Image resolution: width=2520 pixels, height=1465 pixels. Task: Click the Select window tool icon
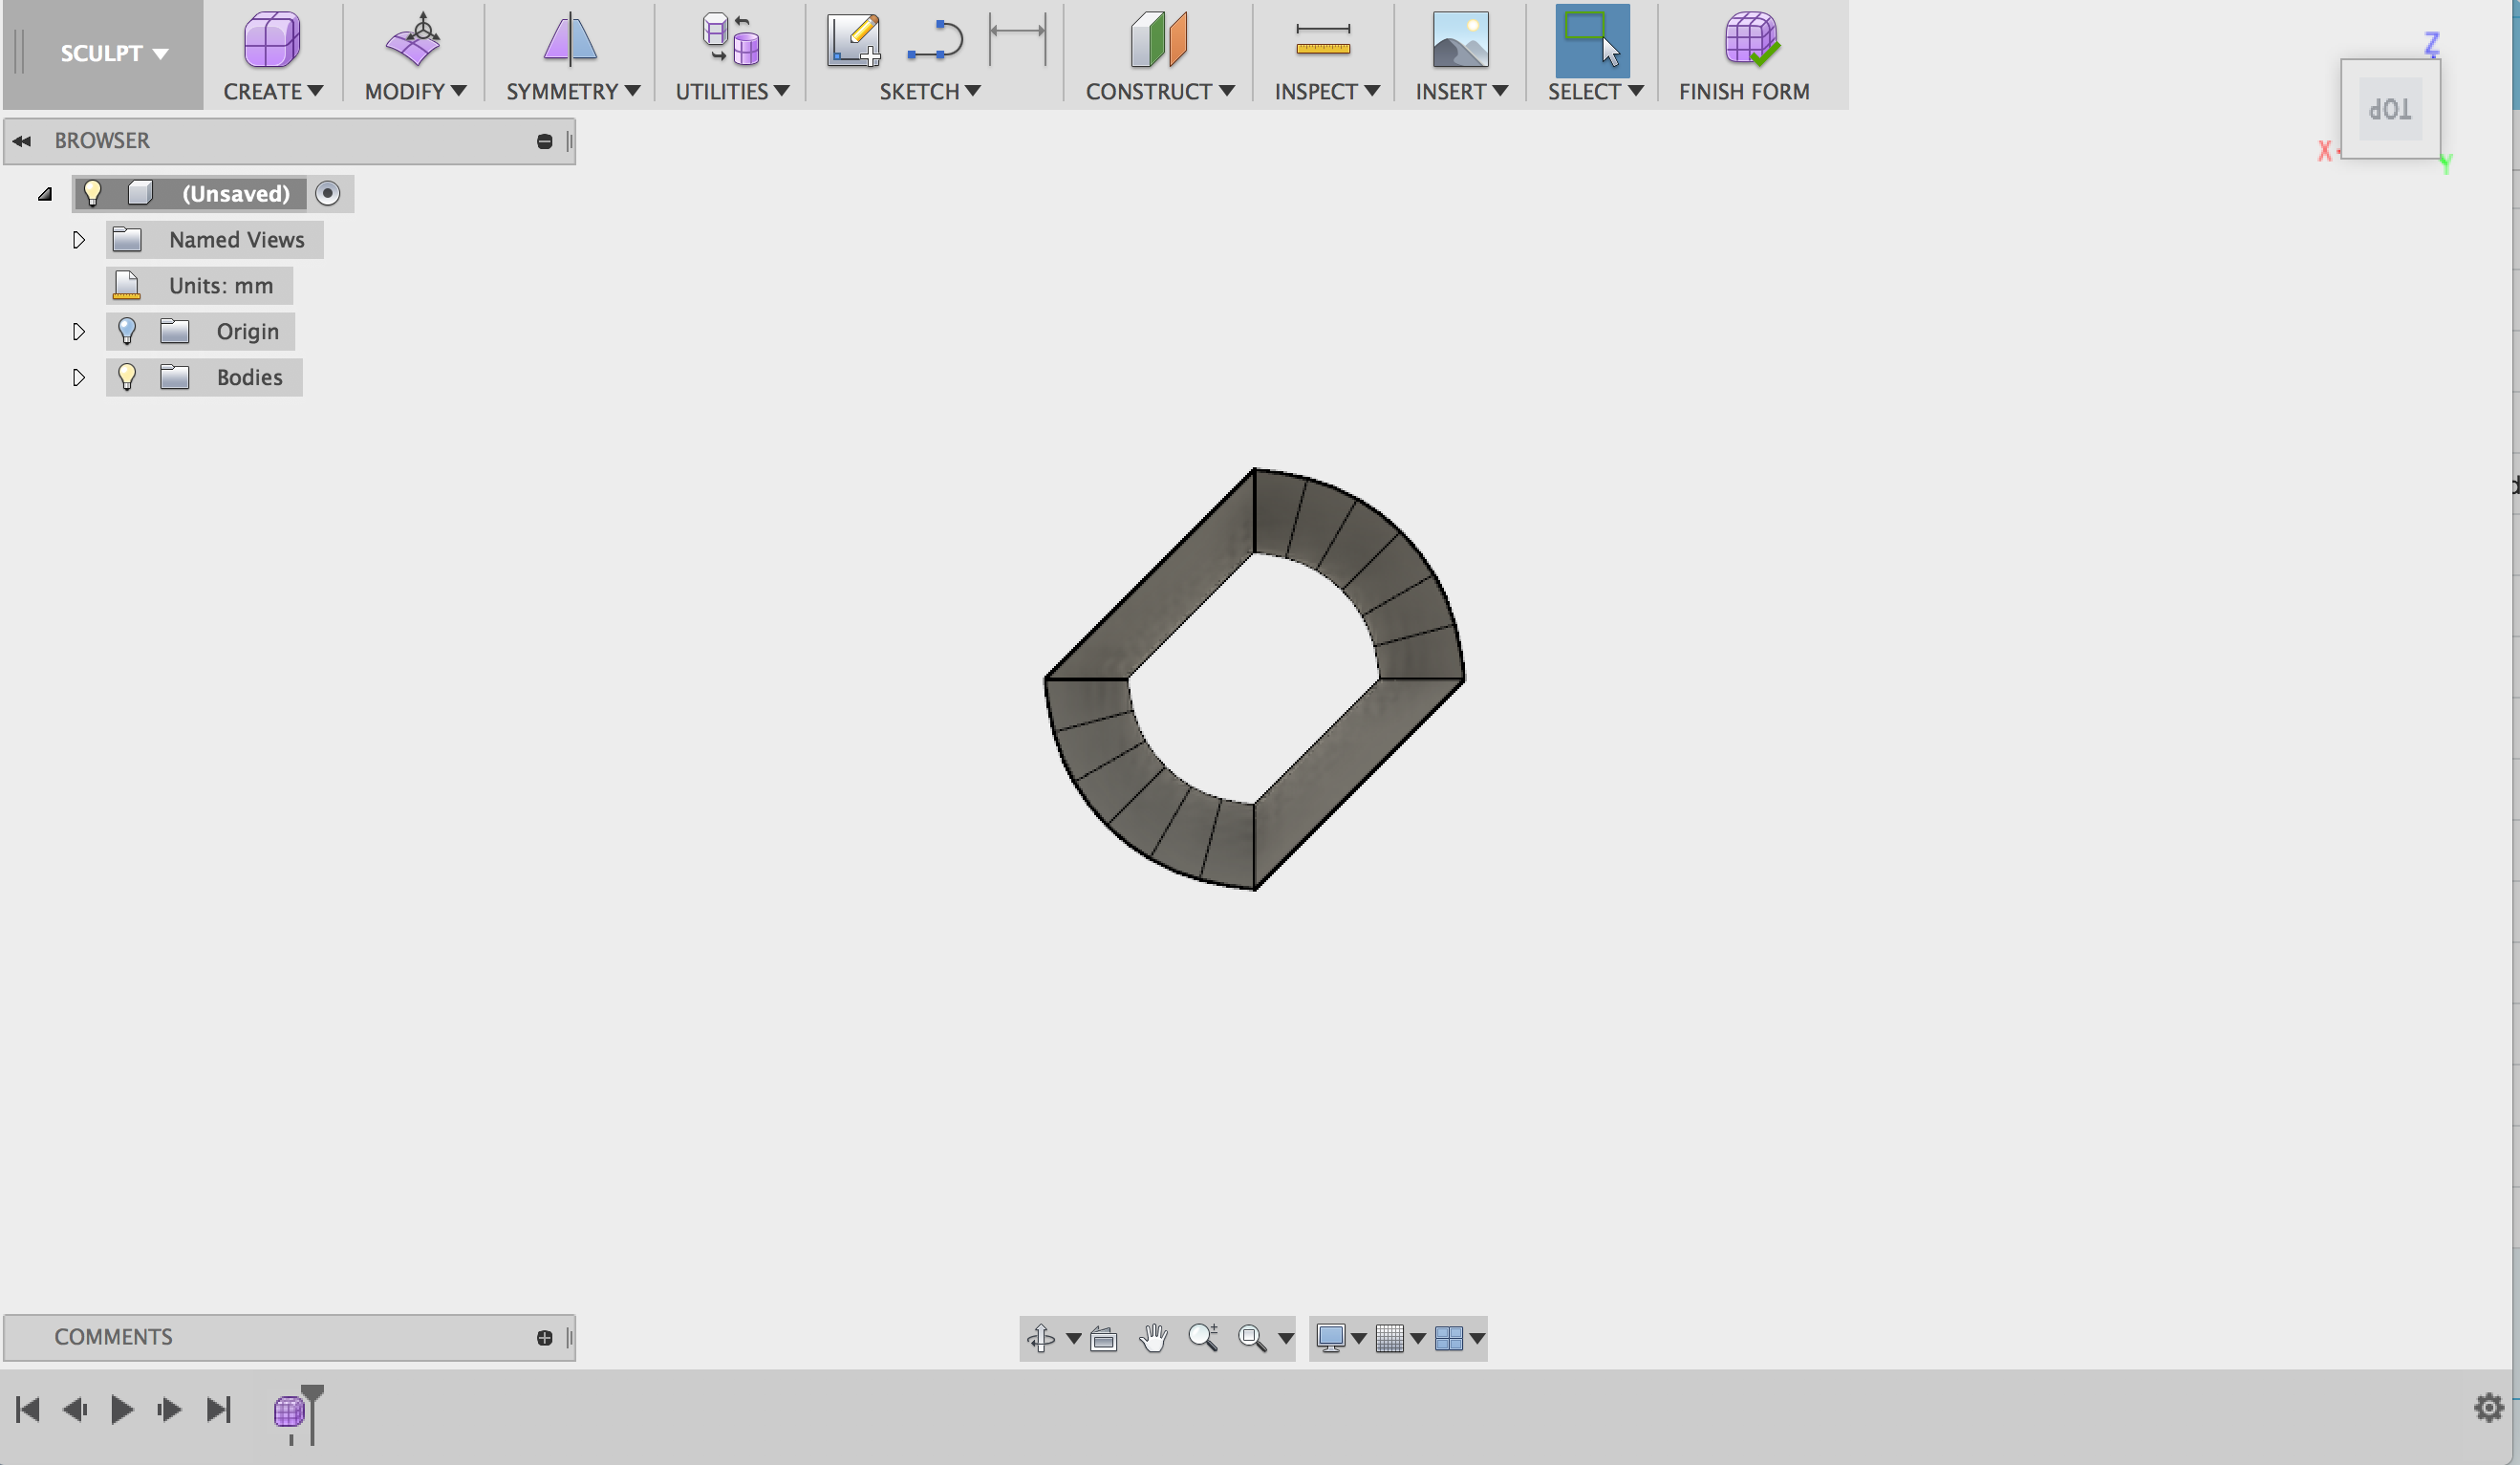point(1592,40)
